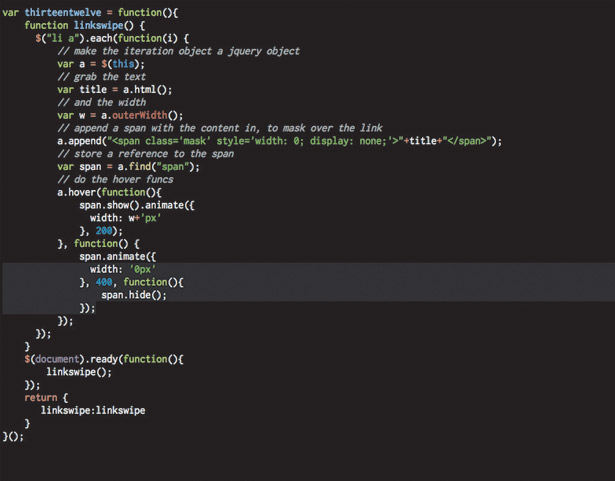
Task: Click the 'span.show().animate({' line
Action: [136, 205]
